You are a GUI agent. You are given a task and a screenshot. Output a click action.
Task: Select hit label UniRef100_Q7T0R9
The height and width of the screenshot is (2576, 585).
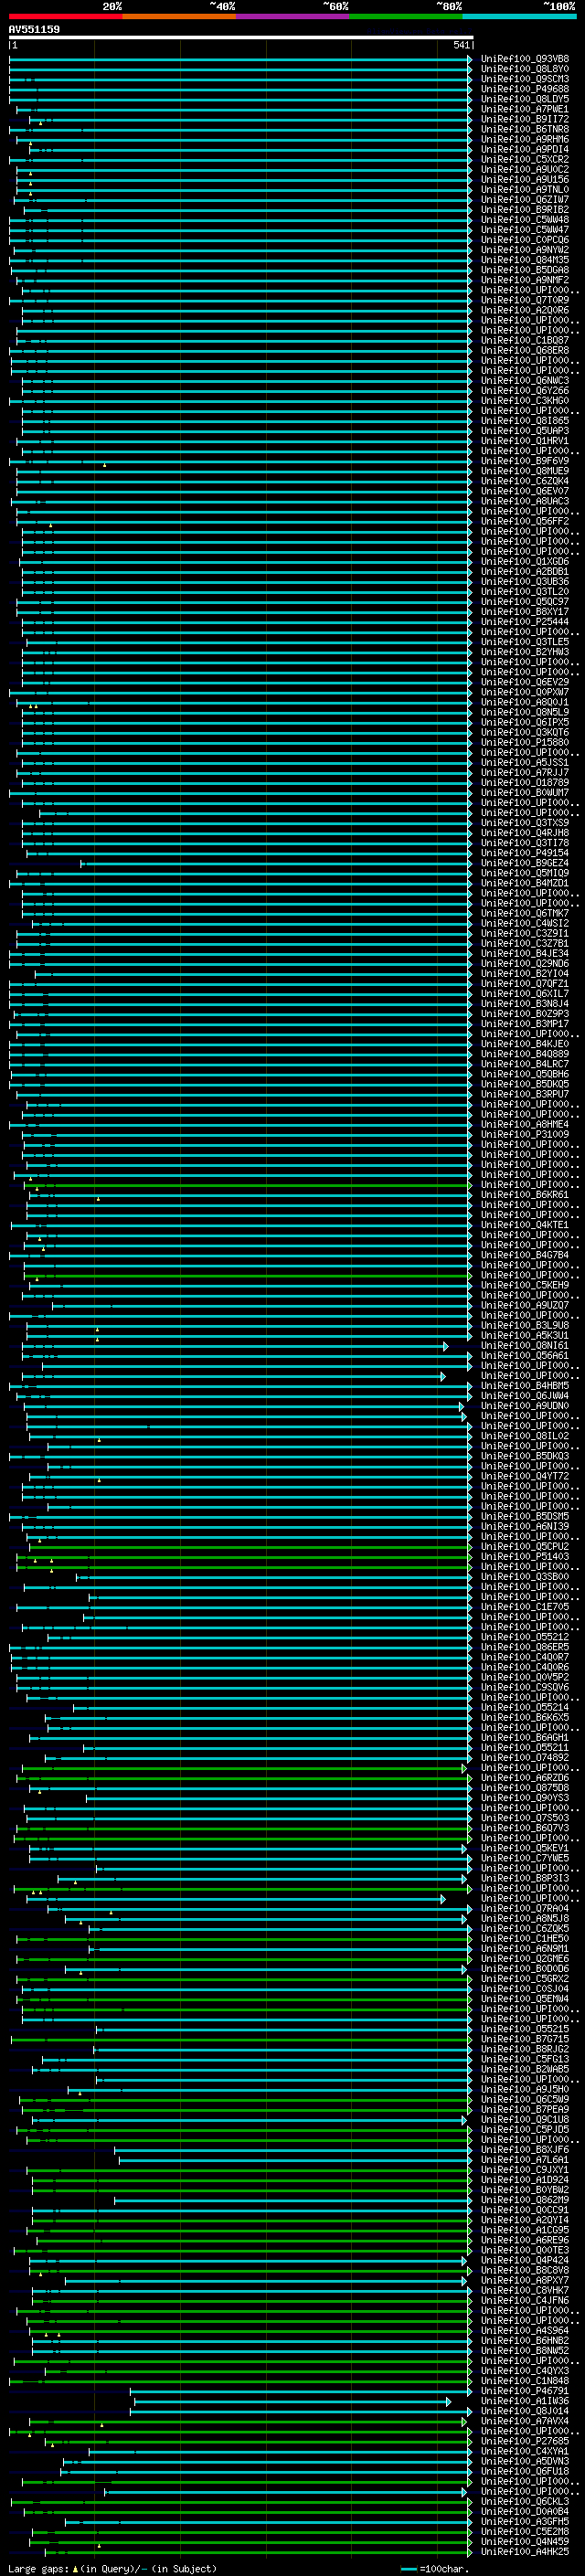click(x=525, y=300)
